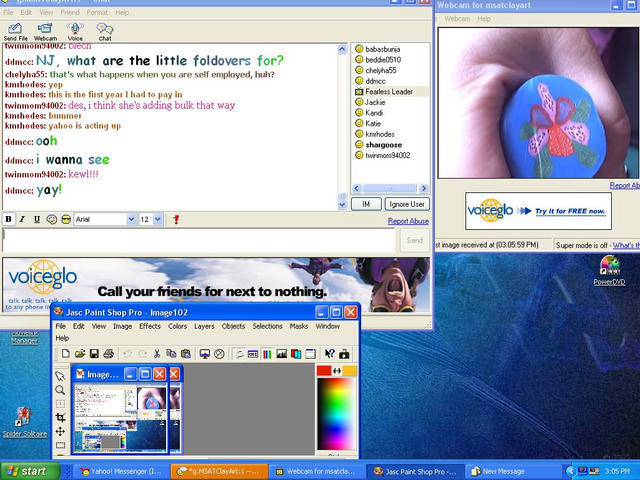Click the Copy icon in Paint Shop Pro
This screenshot has height=480, width=640.
pos(171,353)
